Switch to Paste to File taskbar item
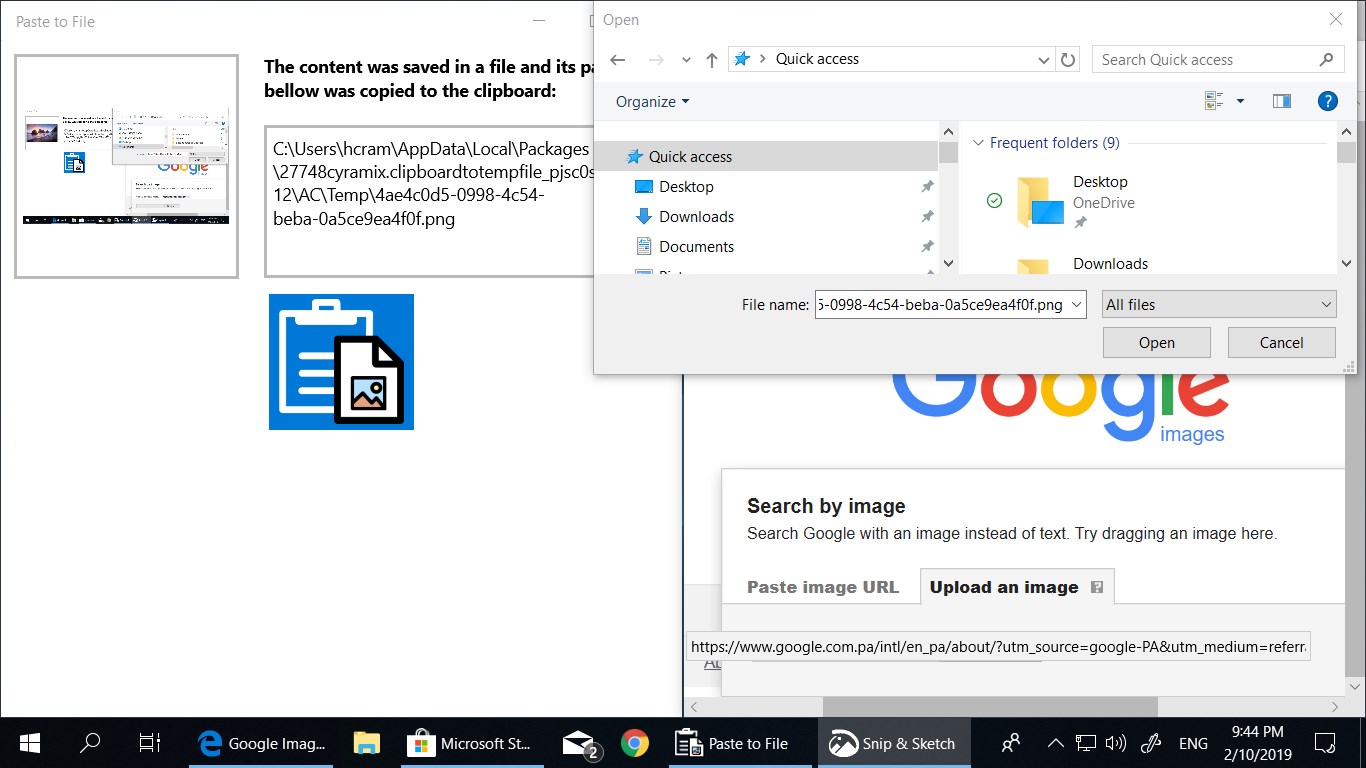This screenshot has height=768, width=1366. (740, 743)
